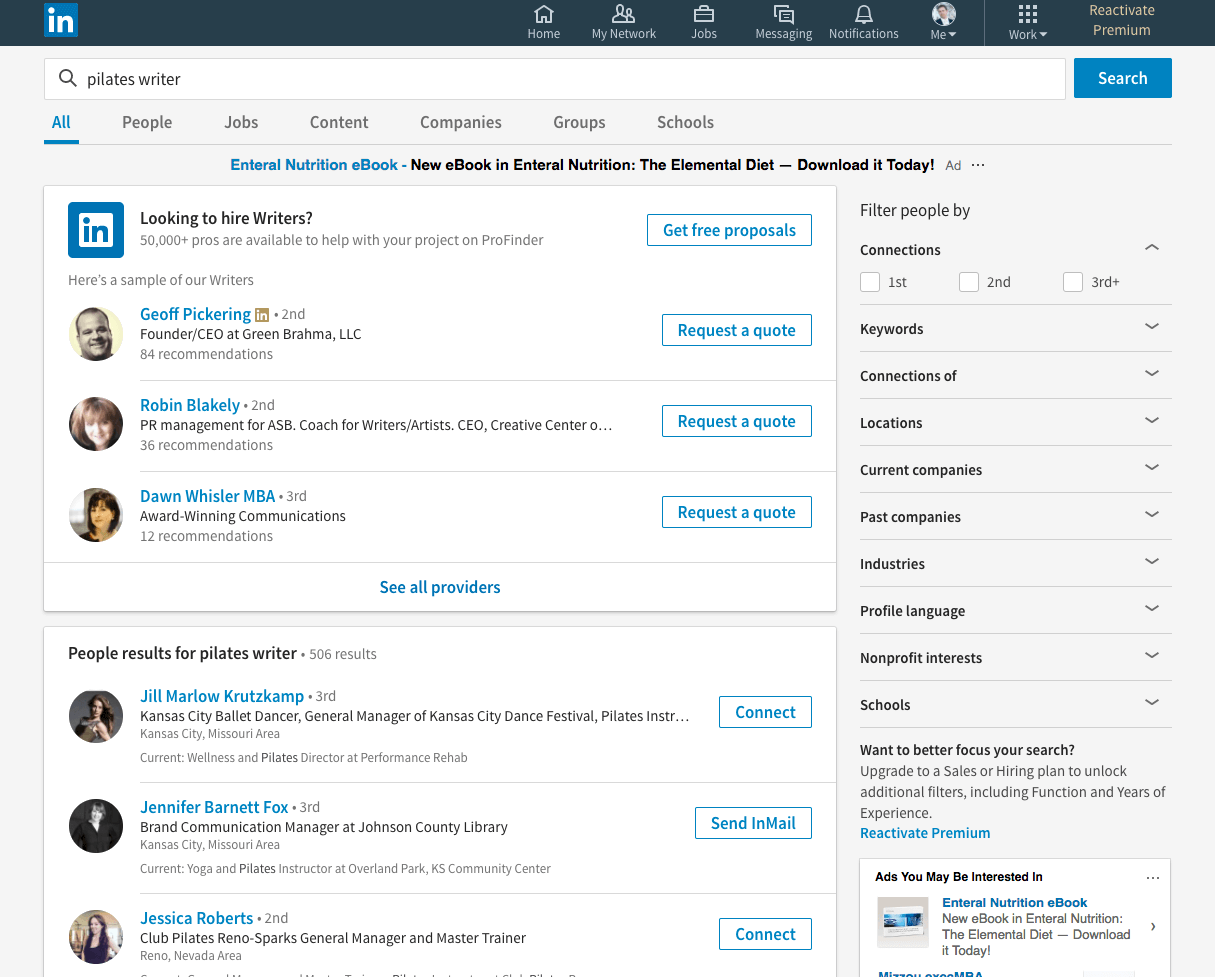The image size is (1215, 977).
Task: Connect with Jill Marlow Krutzkamp
Action: tap(765, 712)
